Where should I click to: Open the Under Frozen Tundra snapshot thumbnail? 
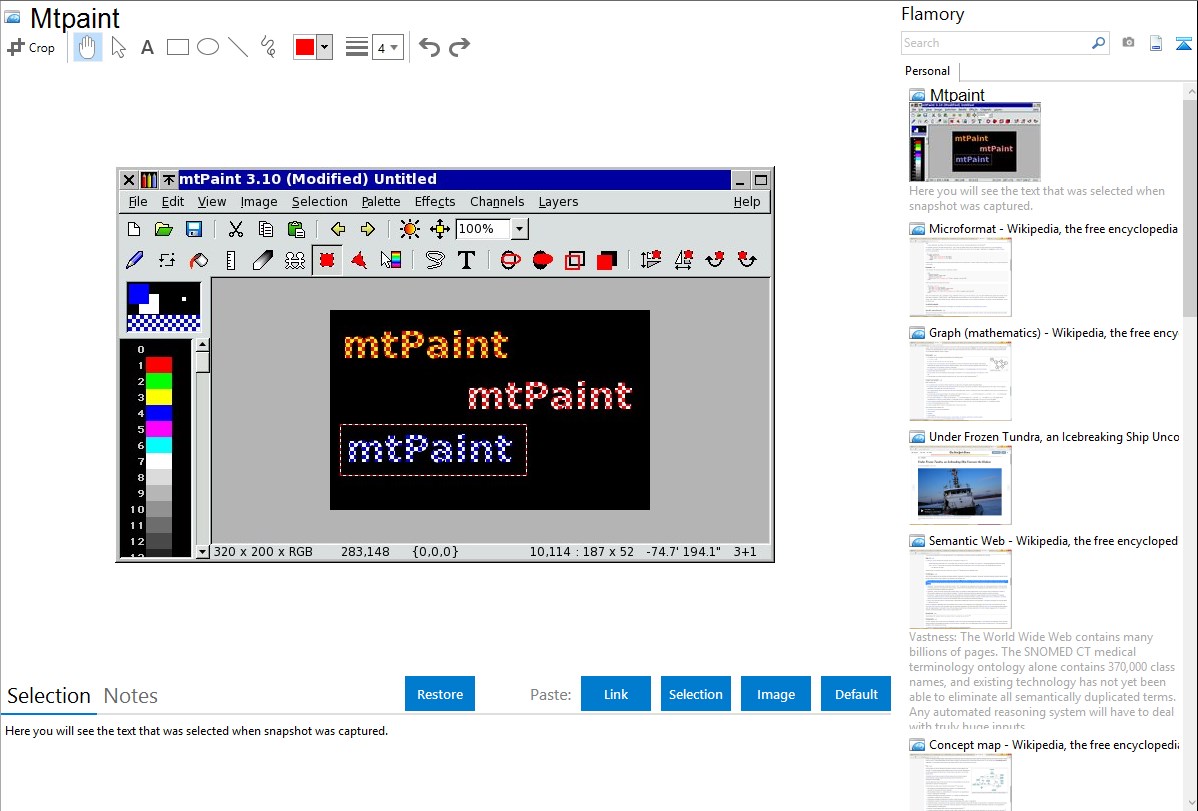(960, 485)
